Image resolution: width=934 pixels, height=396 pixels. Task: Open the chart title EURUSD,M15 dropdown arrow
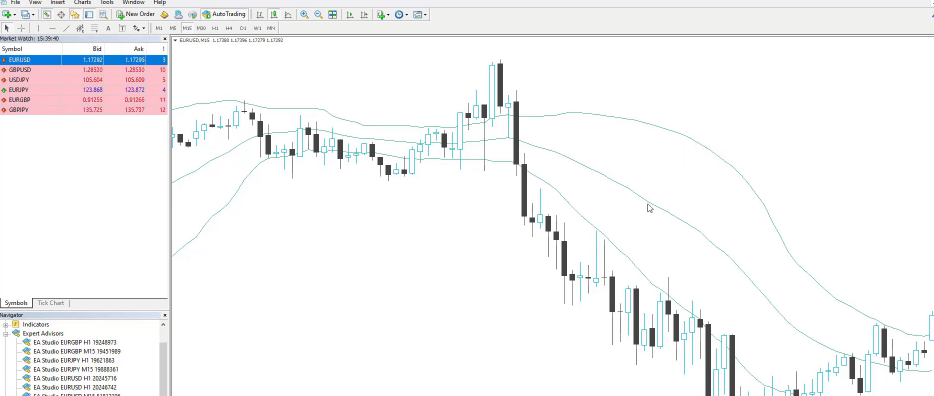(176, 40)
